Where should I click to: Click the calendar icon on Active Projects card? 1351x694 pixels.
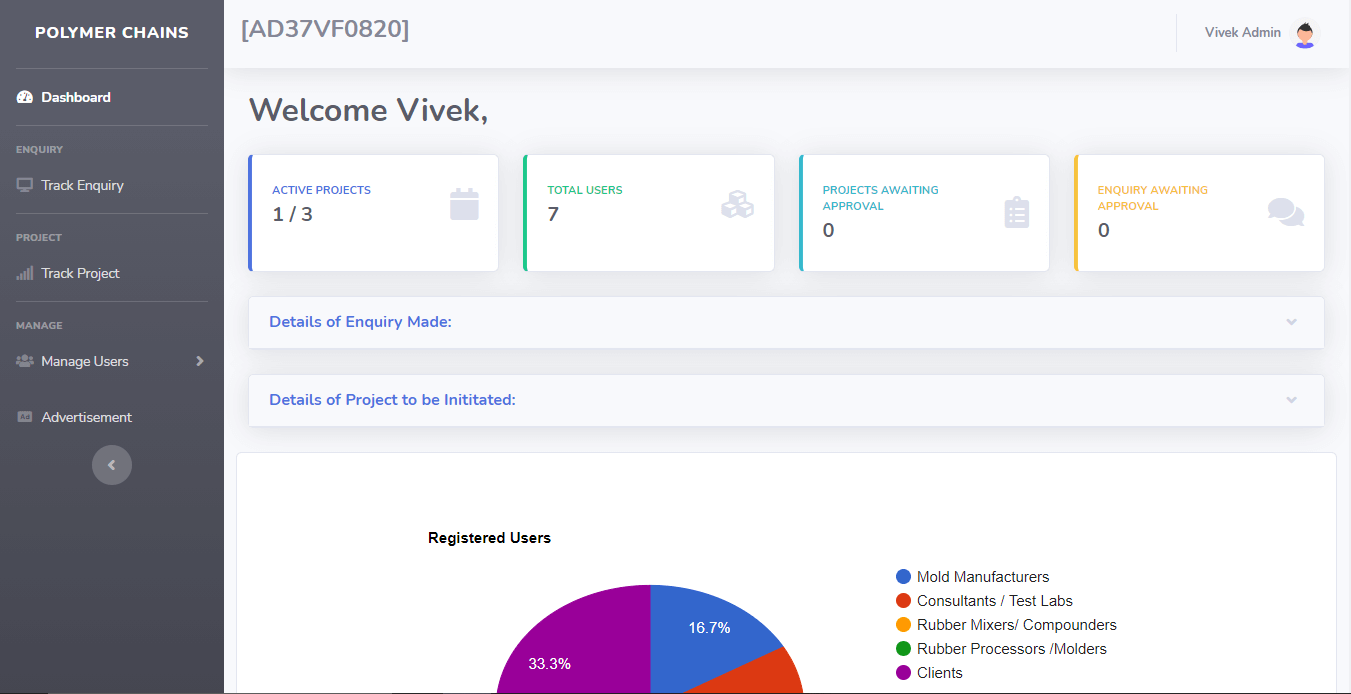(464, 204)
